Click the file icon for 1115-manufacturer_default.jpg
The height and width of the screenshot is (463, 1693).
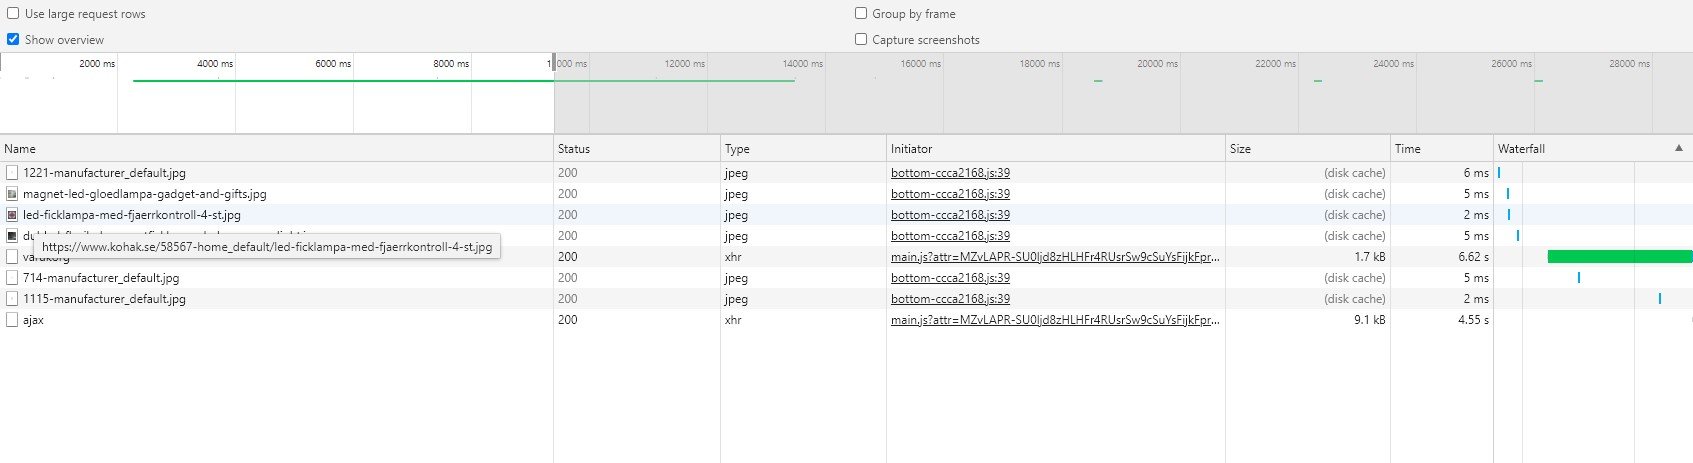coord(12,299)
